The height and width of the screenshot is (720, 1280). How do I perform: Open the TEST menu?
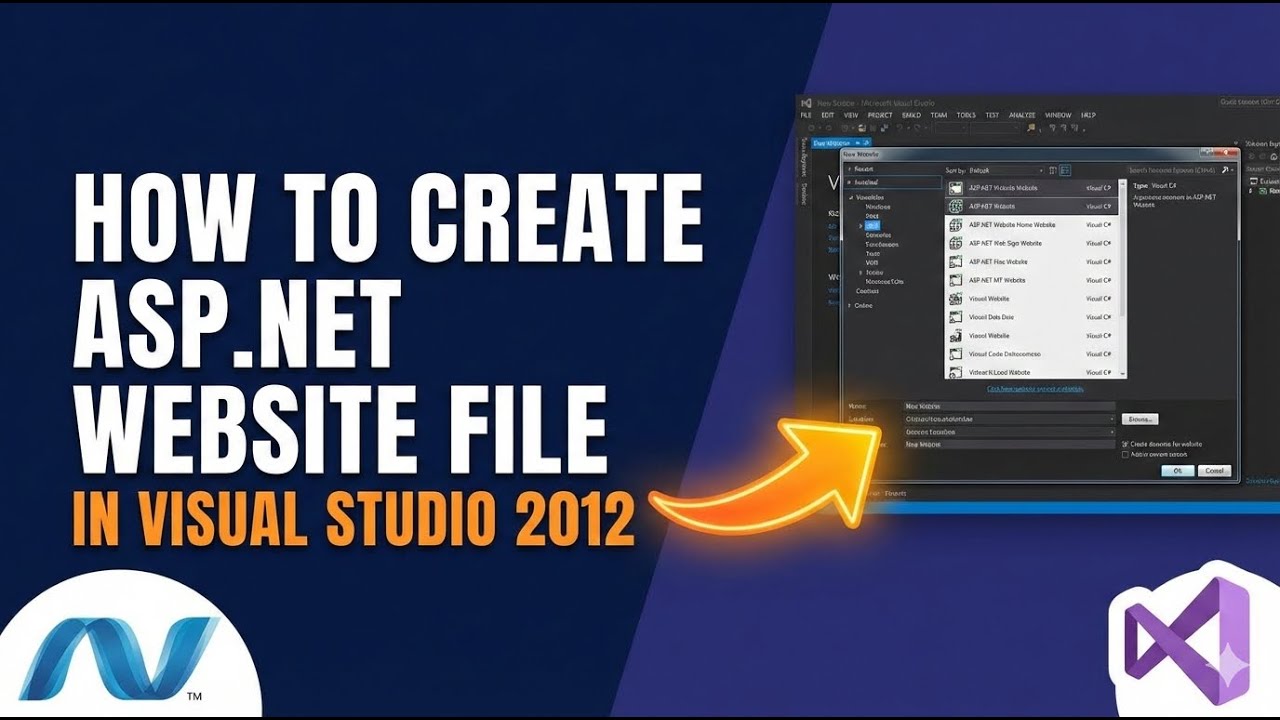992,115
